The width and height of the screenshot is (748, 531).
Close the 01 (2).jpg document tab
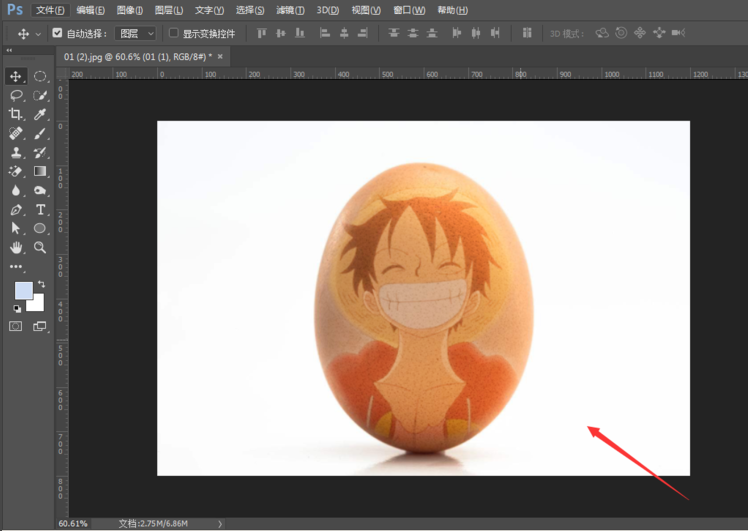click(222, 56)
